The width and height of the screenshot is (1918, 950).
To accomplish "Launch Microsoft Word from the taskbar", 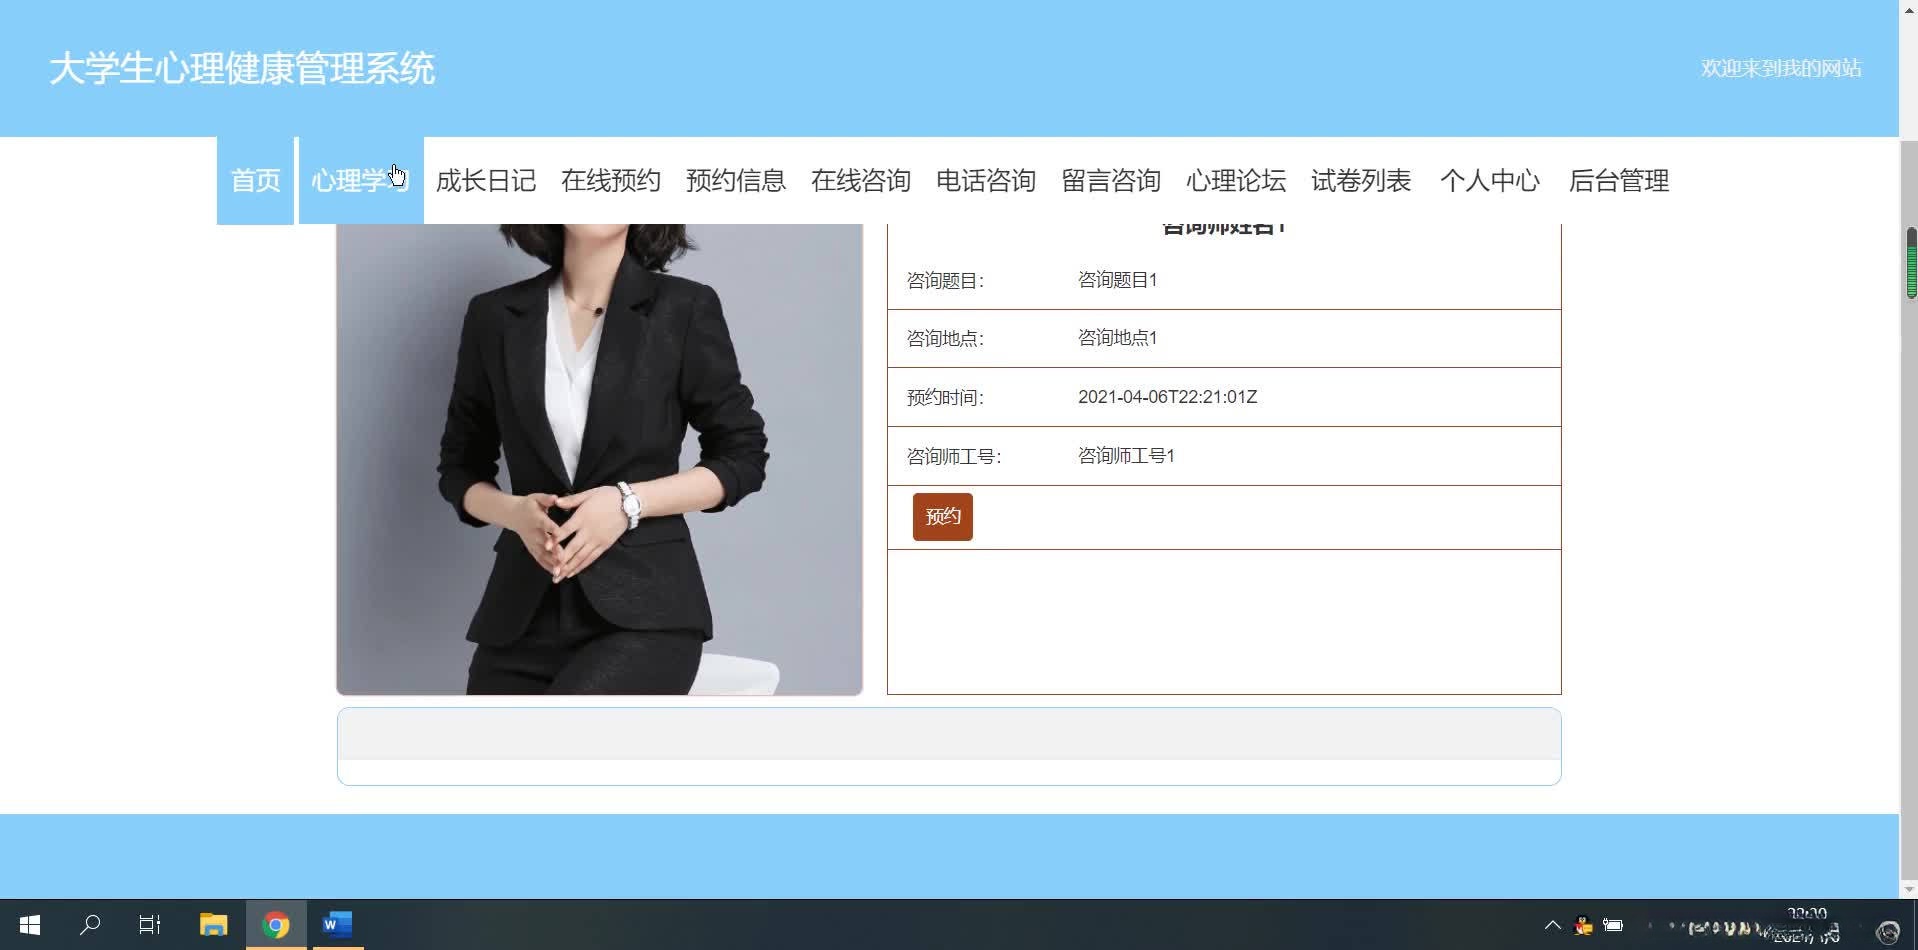I will click(336, 924).
